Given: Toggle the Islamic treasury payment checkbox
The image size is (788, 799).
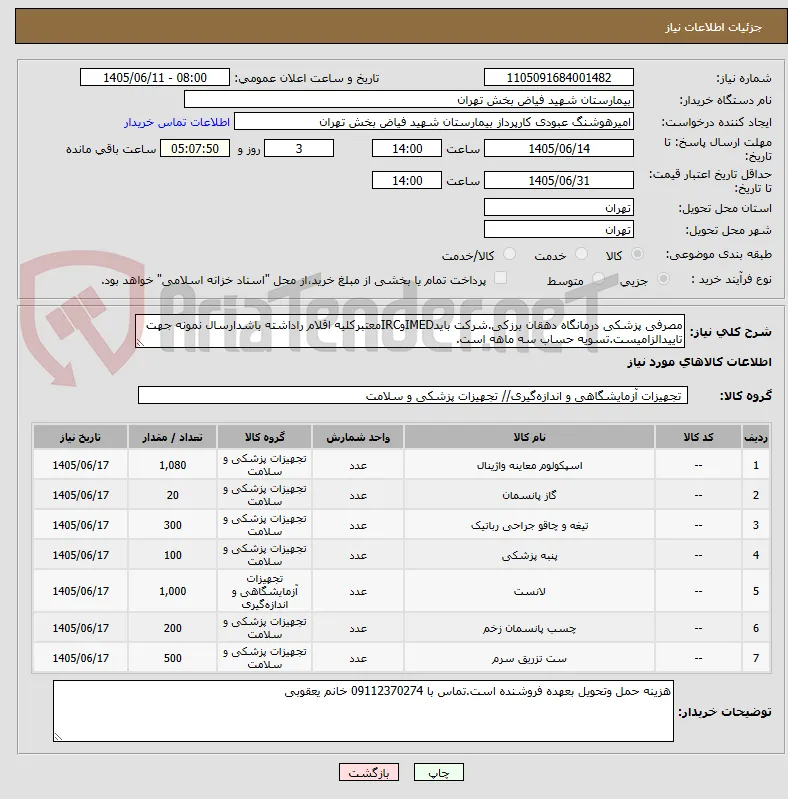Looking at the screenshot, I should 501,278.
